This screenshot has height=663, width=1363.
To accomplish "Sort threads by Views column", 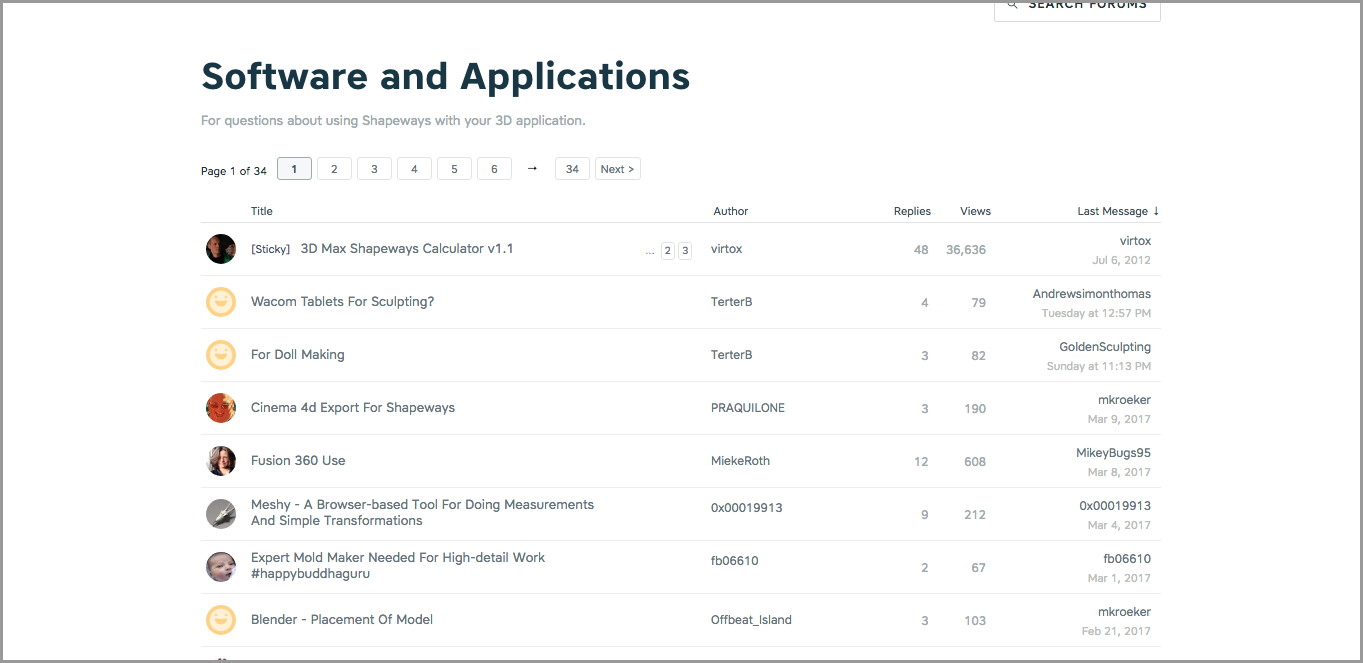I will [x=975, y=211].
